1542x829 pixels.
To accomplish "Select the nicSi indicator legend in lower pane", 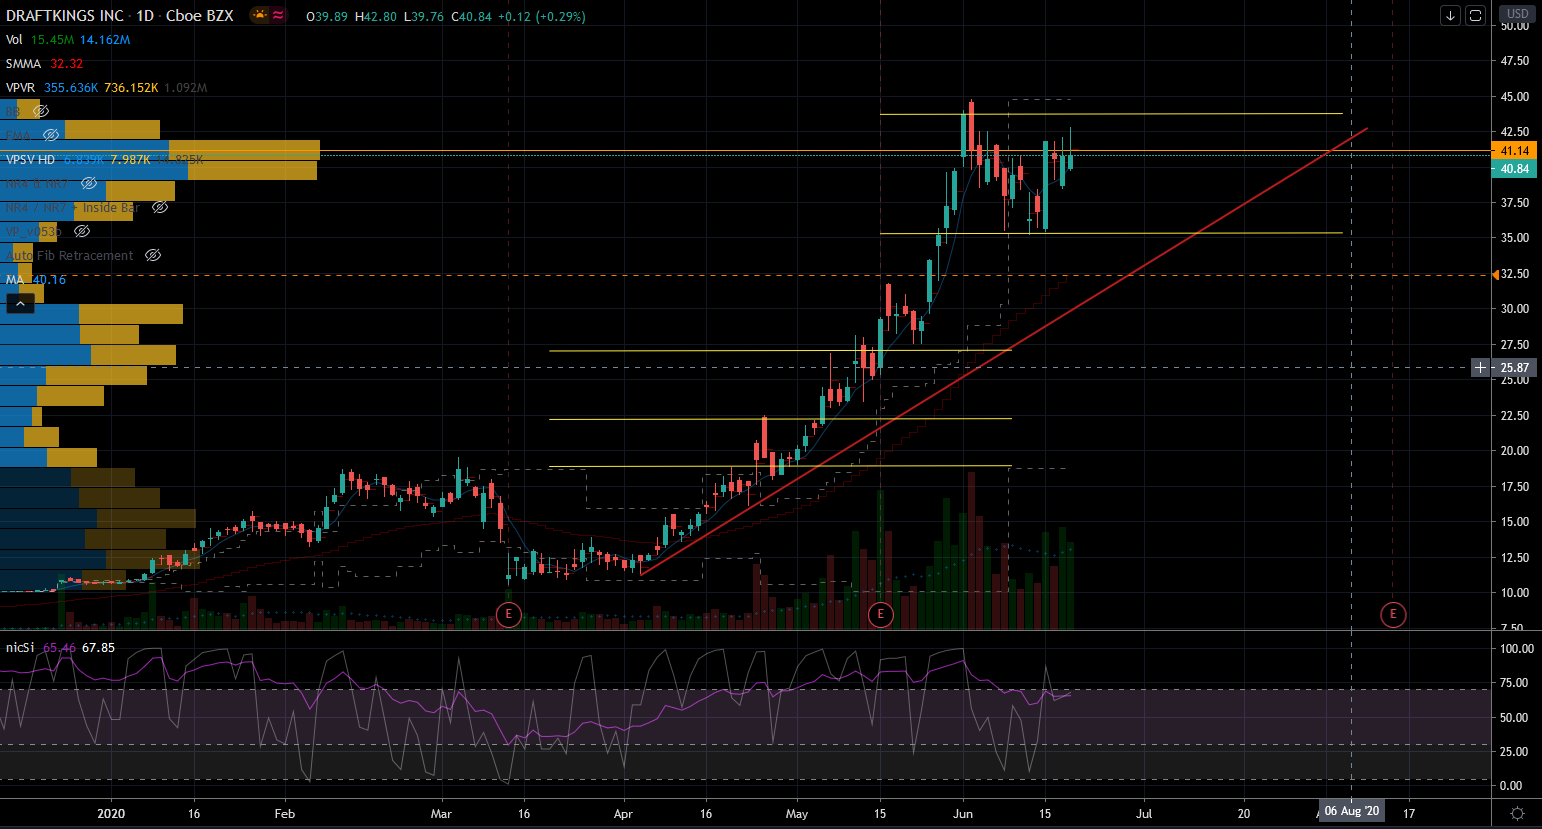I will tap(20, 648).
